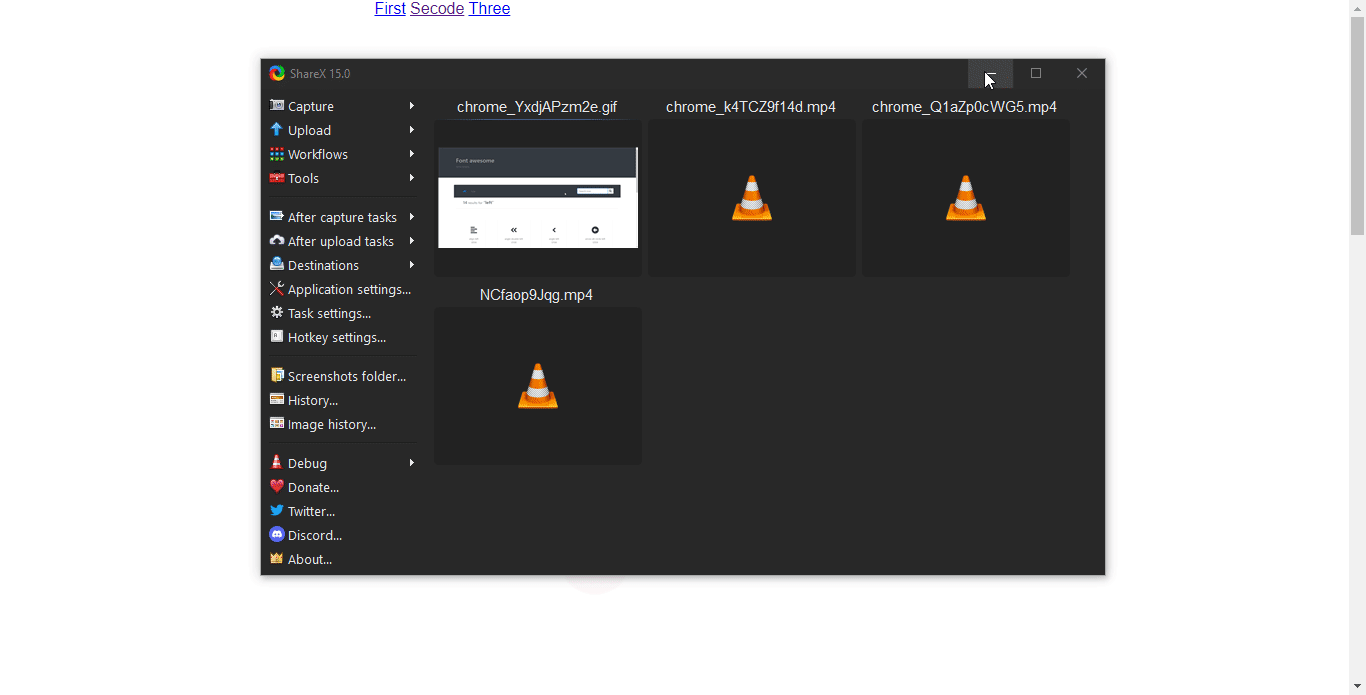The height and width of the screenshot is (695, 1366).
Task: Follow the Three link on the page
Action: point(489,9)
